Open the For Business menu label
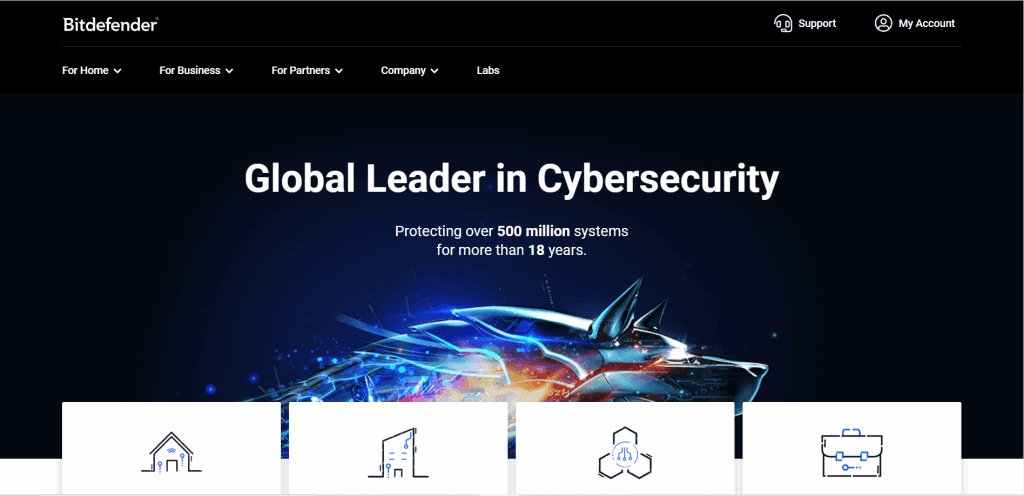The image size is (1024, 496). point(189,70)
